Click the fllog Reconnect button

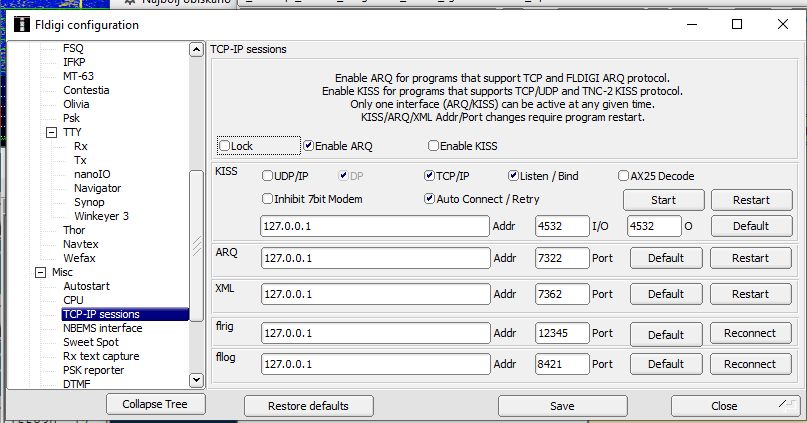click(750, 364)
